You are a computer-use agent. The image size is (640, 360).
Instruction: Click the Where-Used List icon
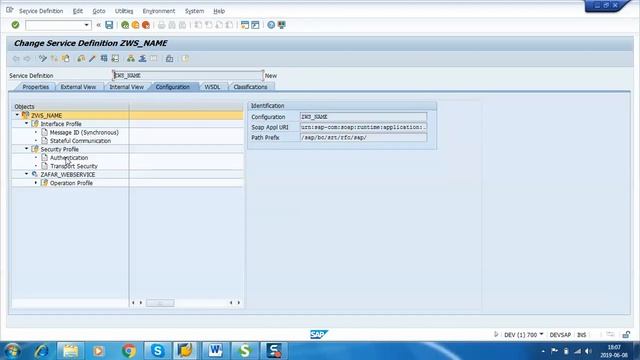point(81,59)
